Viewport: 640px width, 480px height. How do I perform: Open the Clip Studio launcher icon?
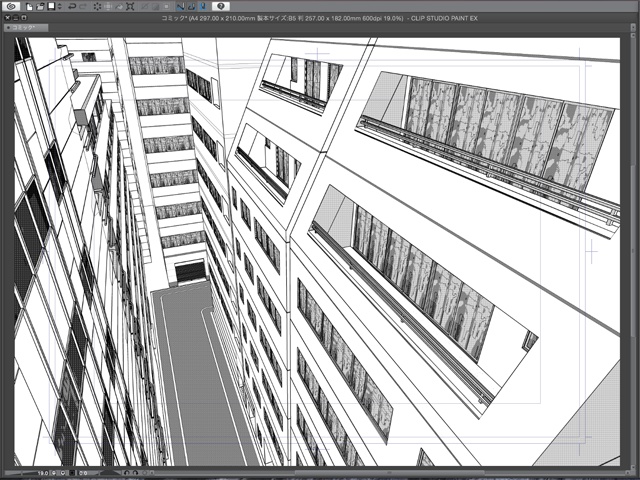pos(12,6)
